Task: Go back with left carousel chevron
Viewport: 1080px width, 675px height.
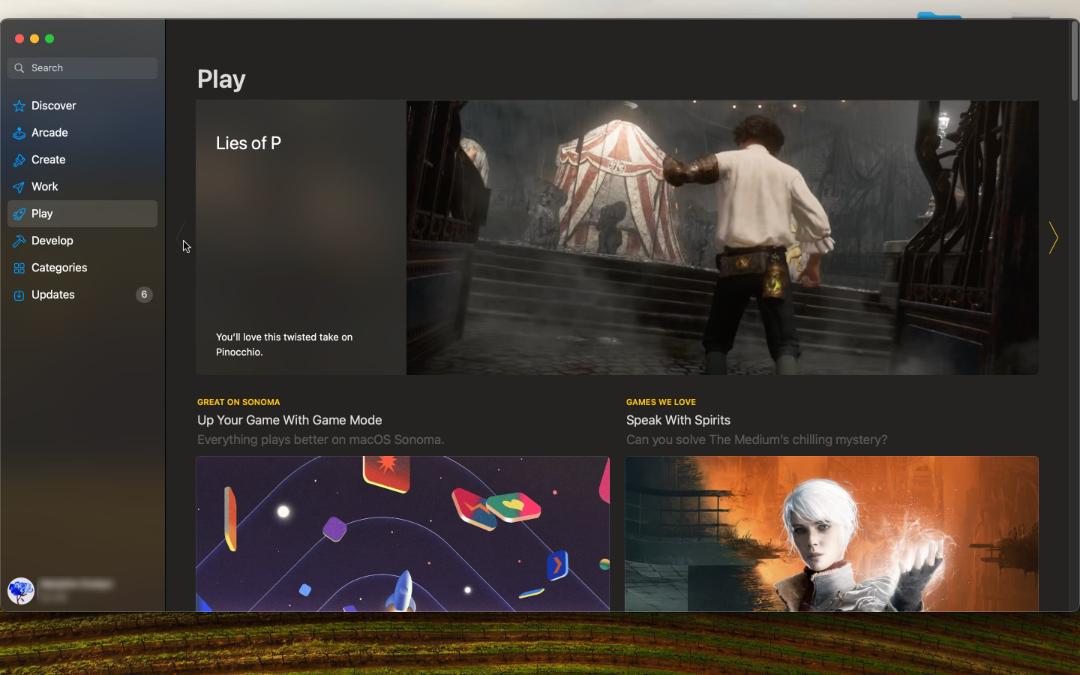Action: pyautogui.click(x=182, y=238)
